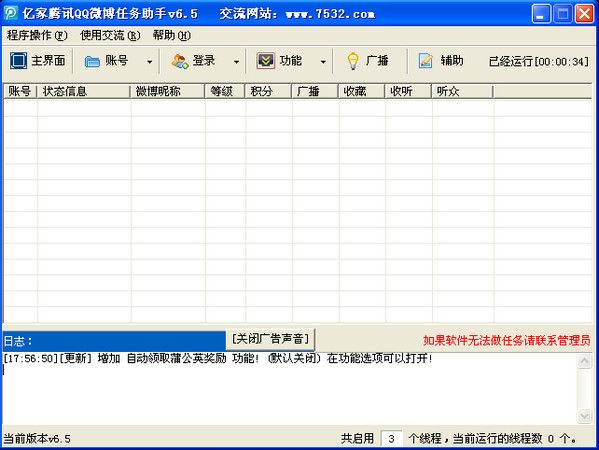Sort by the 等级 column header
Image resolution: width=599 pixels, height=450 pixels.
coord(225,91)
